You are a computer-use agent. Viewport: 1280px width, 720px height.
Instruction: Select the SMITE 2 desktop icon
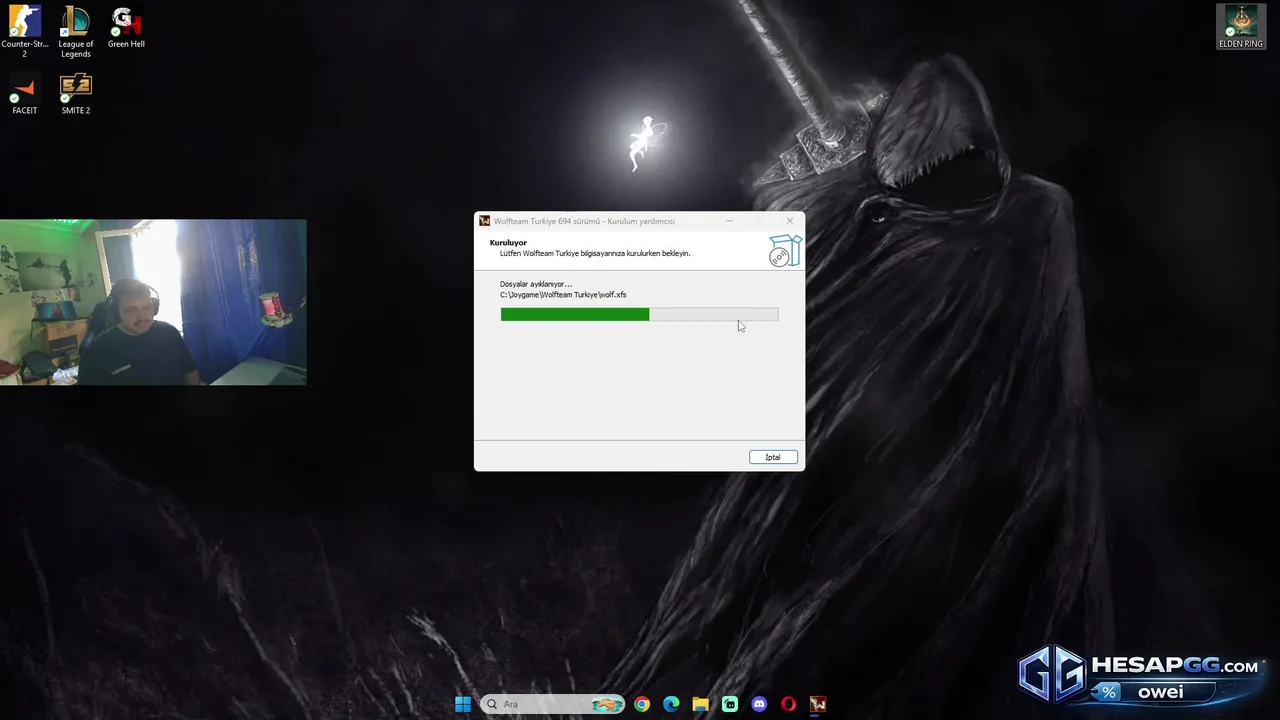point(76,95)
